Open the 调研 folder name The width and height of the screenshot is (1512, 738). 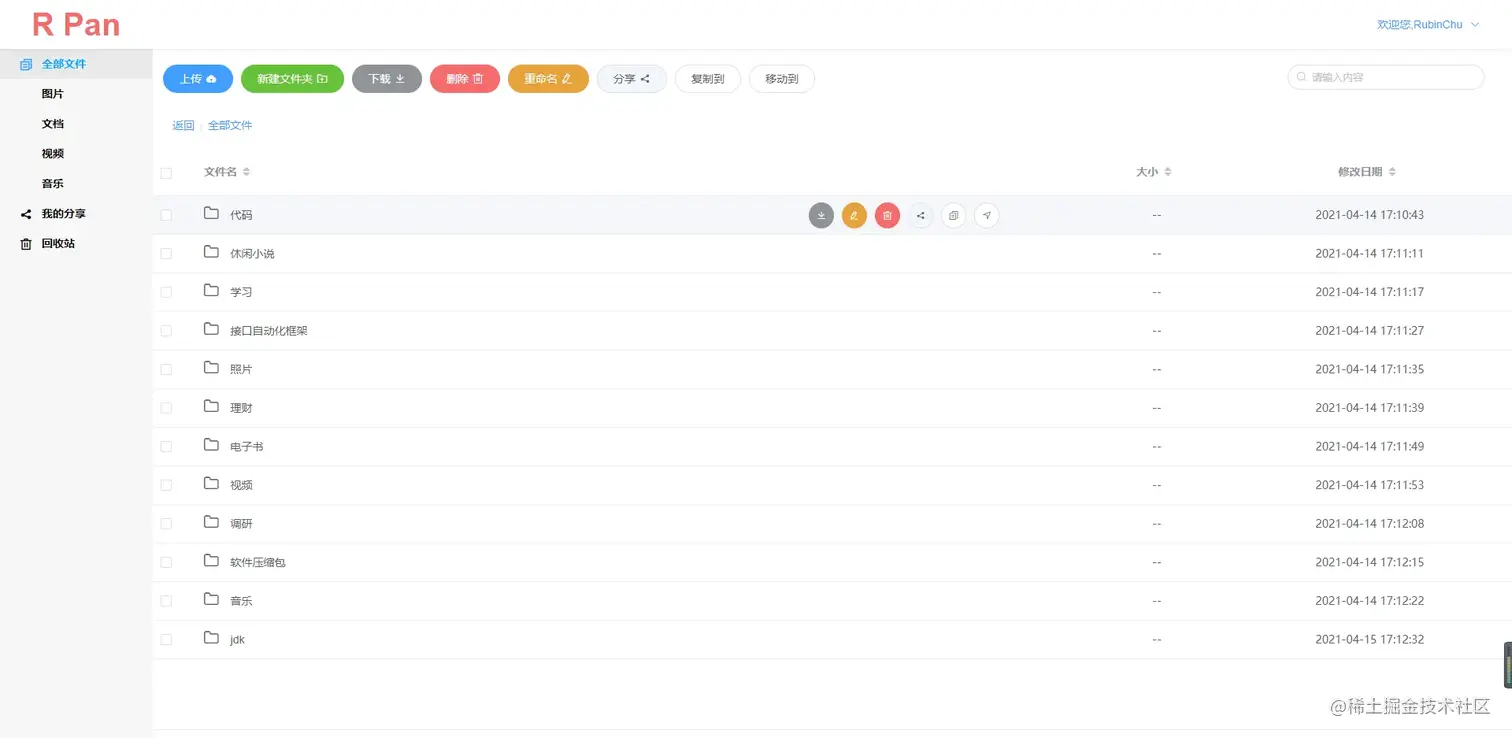(241, 524)
